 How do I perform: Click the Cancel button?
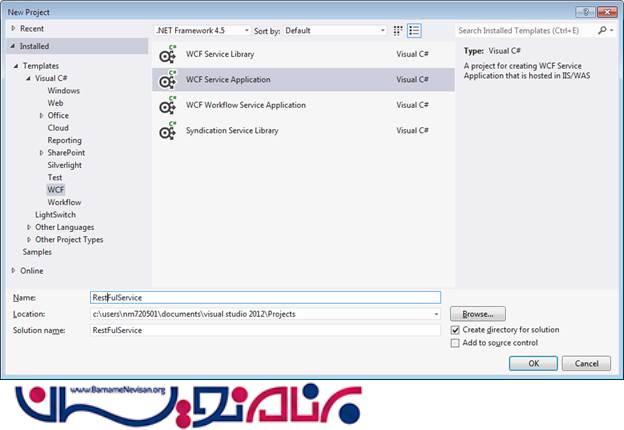pos(587,363)
